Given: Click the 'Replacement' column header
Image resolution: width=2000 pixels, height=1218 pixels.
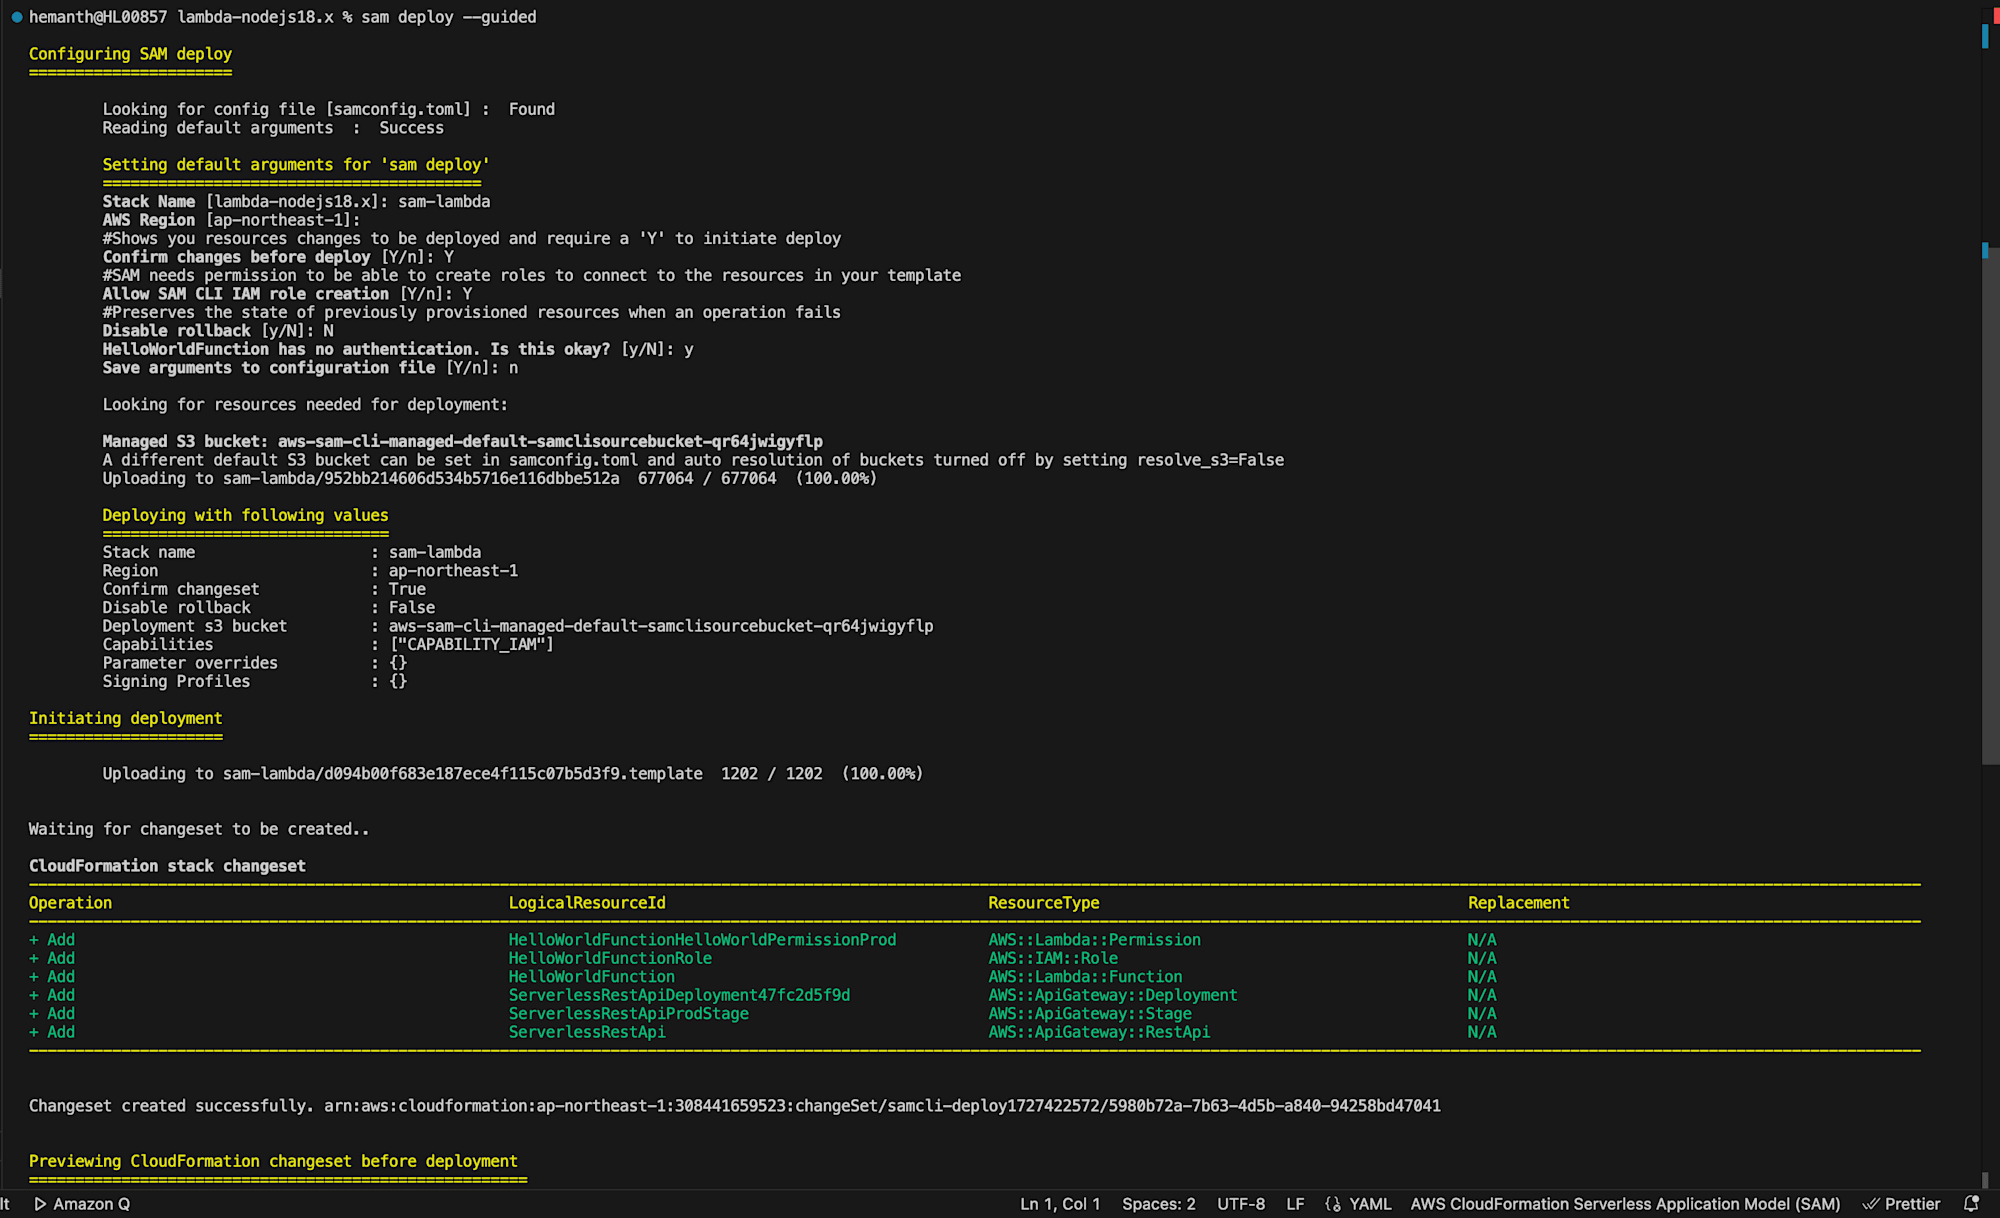Looking at the screenshot, I should pyautogui.click(x=1519, y=903).
